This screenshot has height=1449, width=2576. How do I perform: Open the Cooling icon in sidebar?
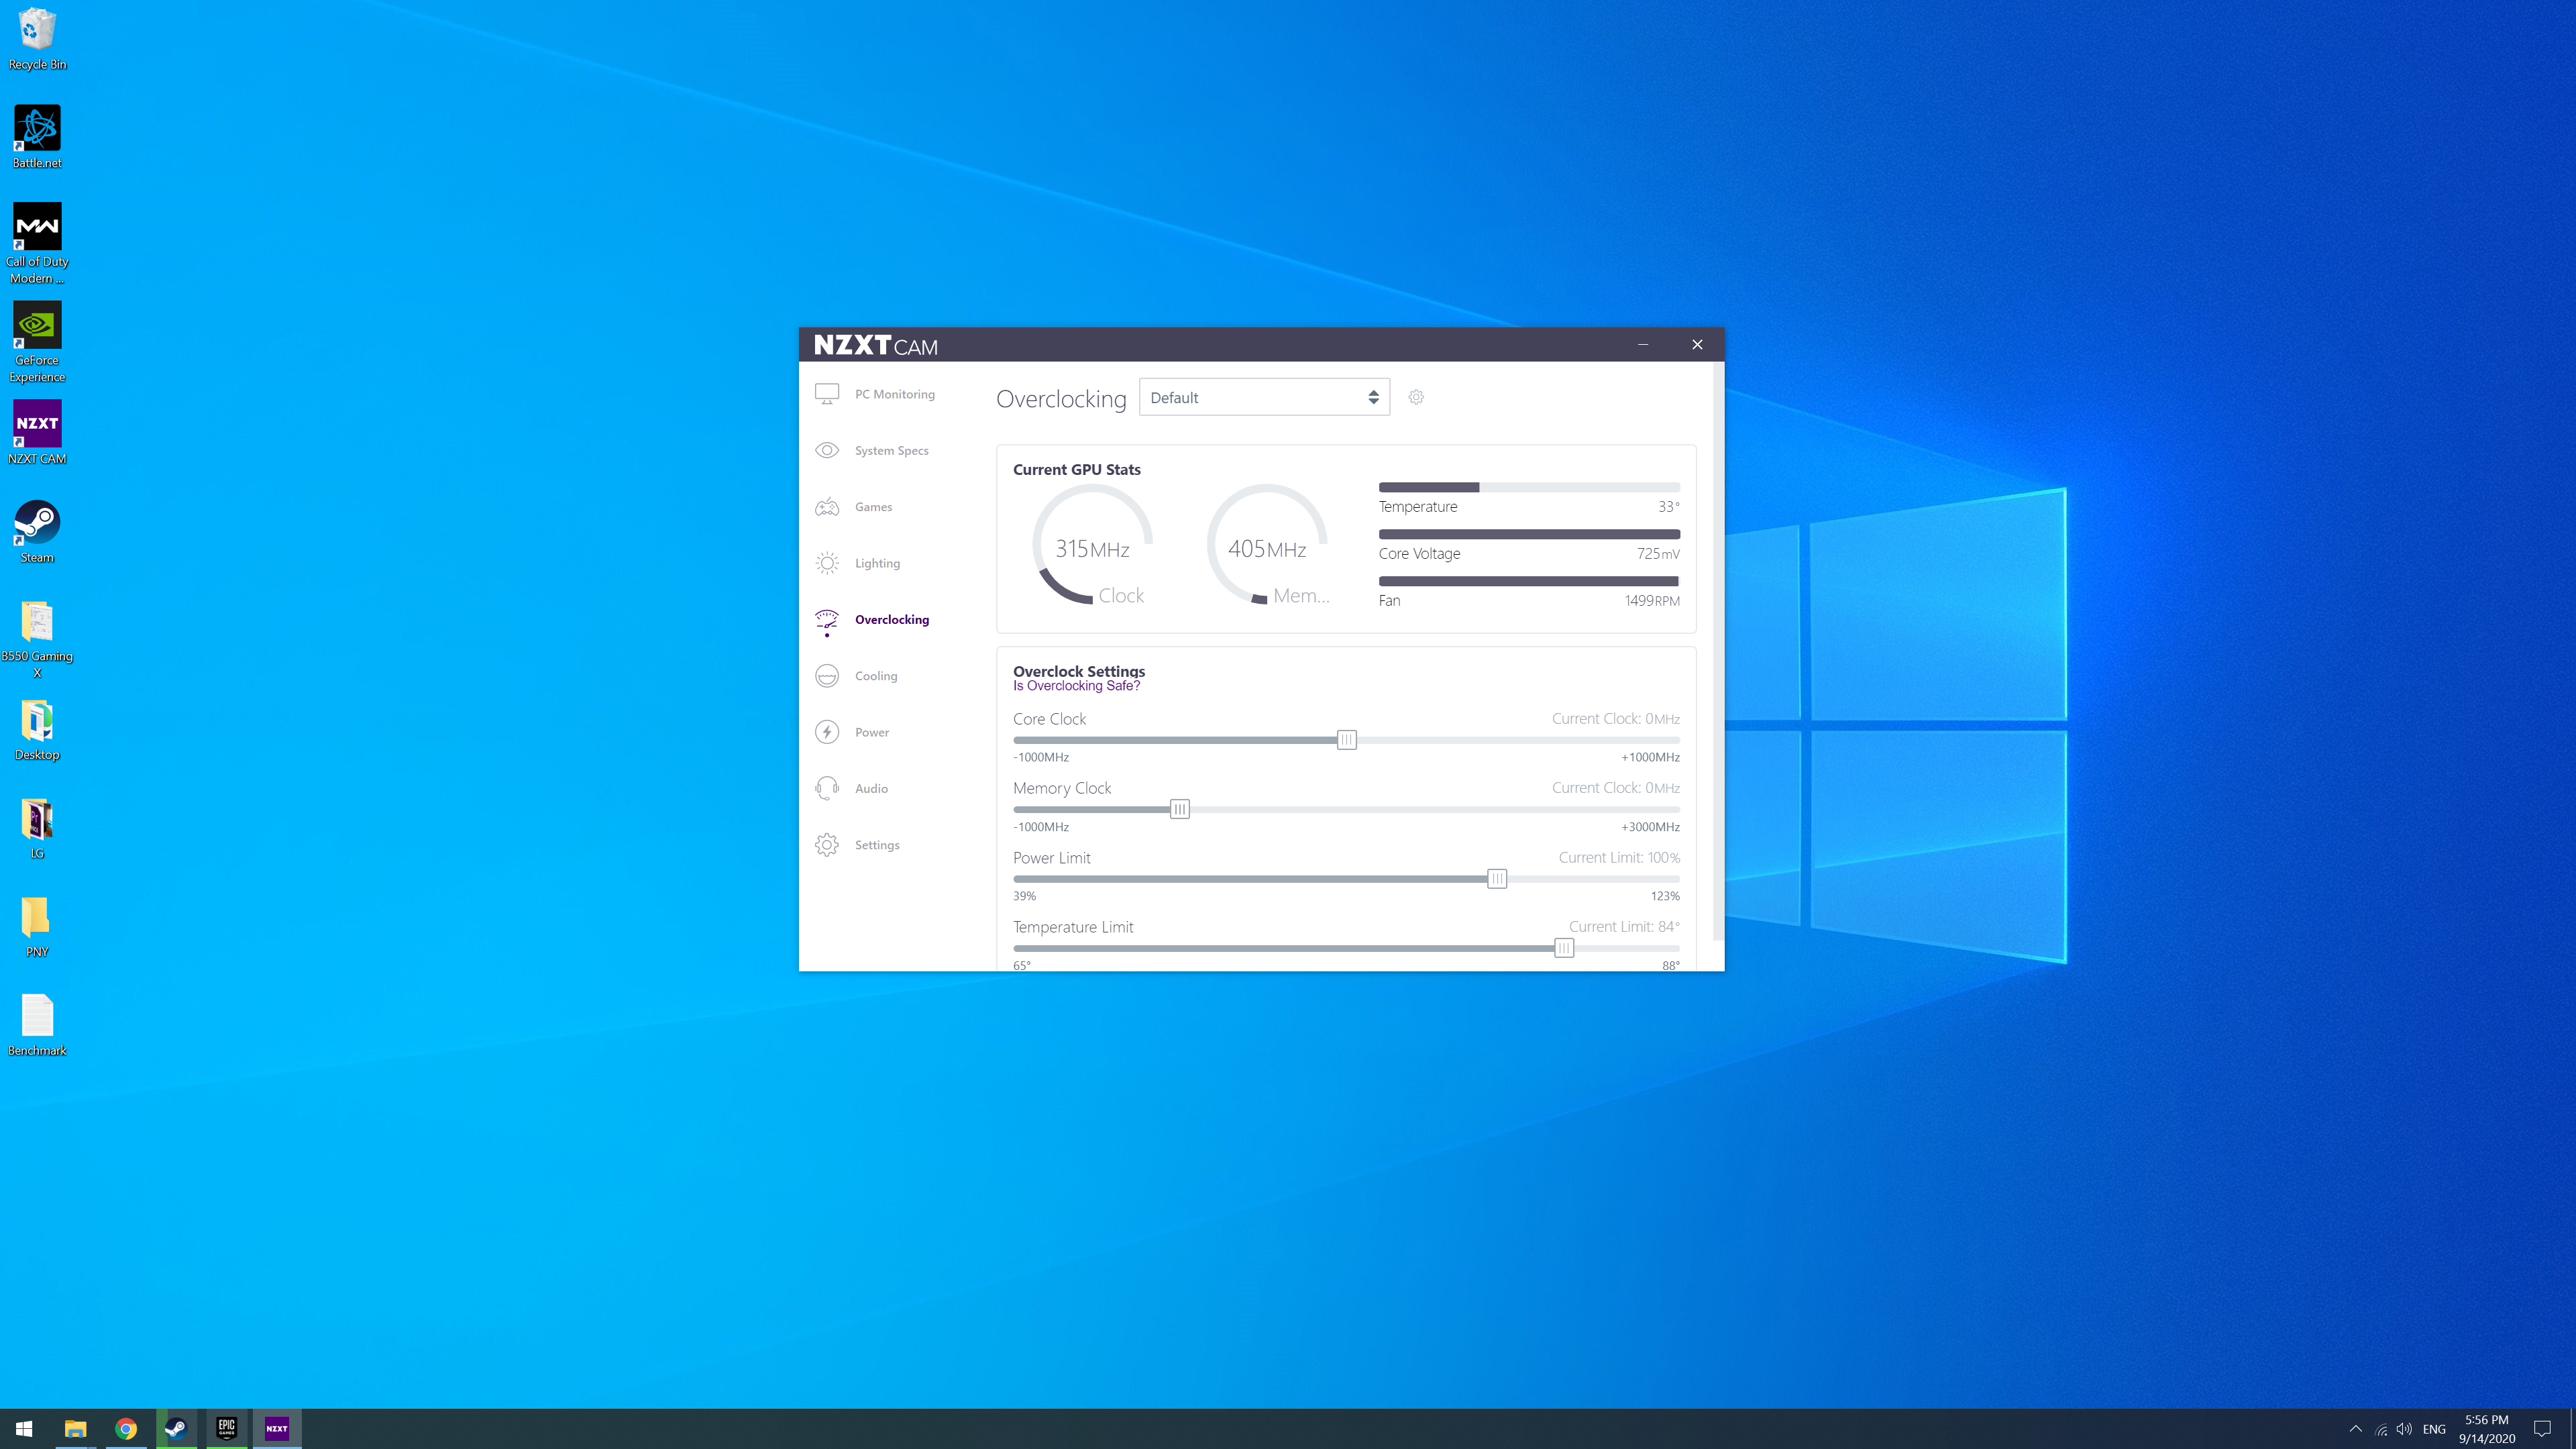tap(827, 676)
